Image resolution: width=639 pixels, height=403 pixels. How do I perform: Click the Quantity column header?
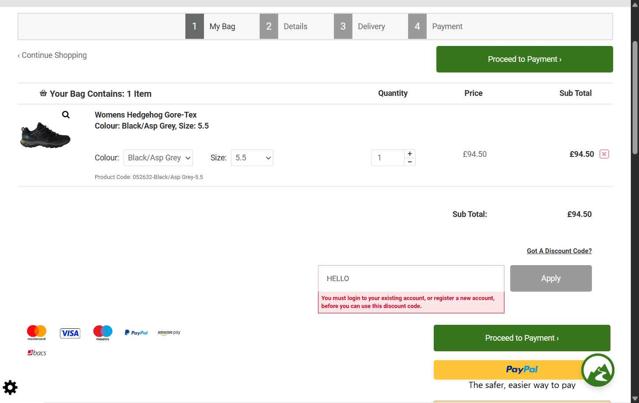point(392,93)
